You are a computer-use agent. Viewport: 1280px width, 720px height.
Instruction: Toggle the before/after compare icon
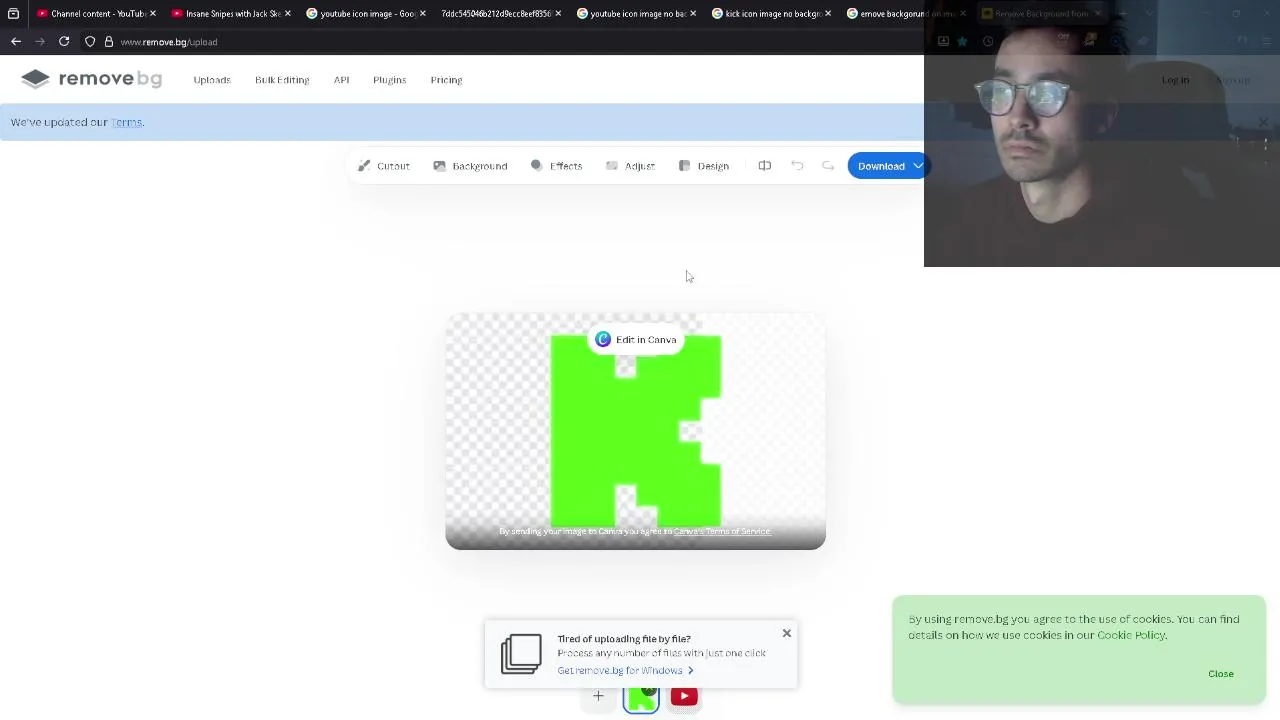click(x=765, y=166)
